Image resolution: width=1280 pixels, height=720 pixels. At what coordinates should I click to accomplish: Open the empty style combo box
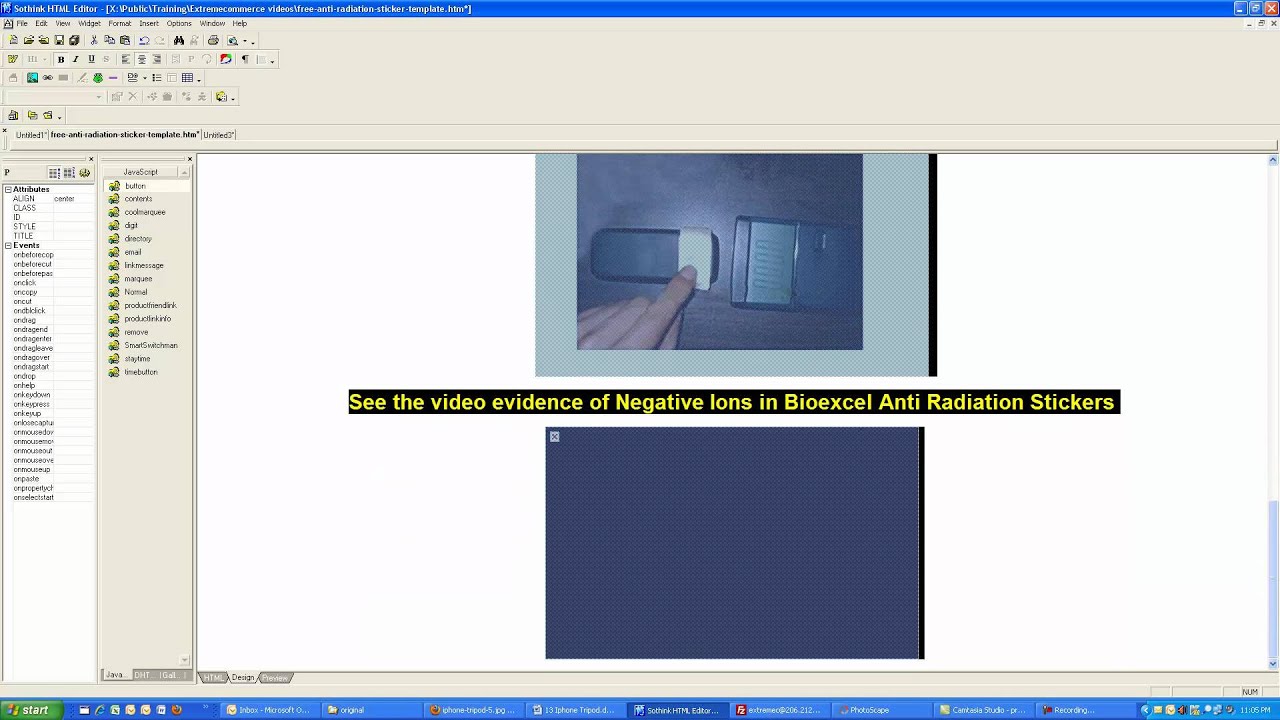point(54,97)
